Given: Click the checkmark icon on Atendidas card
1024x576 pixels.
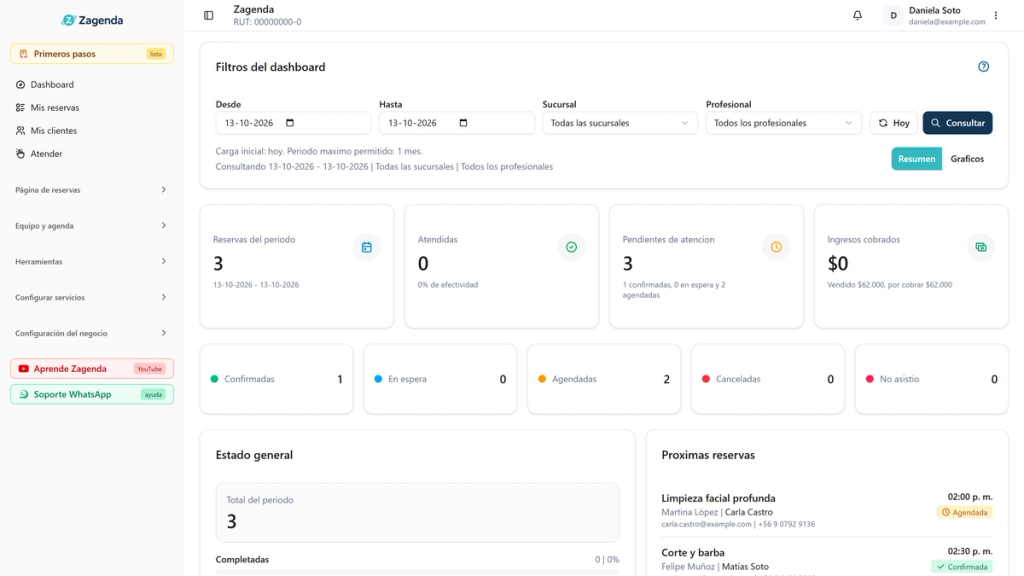Looking at the screenshot, I should pyautogui.click(x=571, y=247).
